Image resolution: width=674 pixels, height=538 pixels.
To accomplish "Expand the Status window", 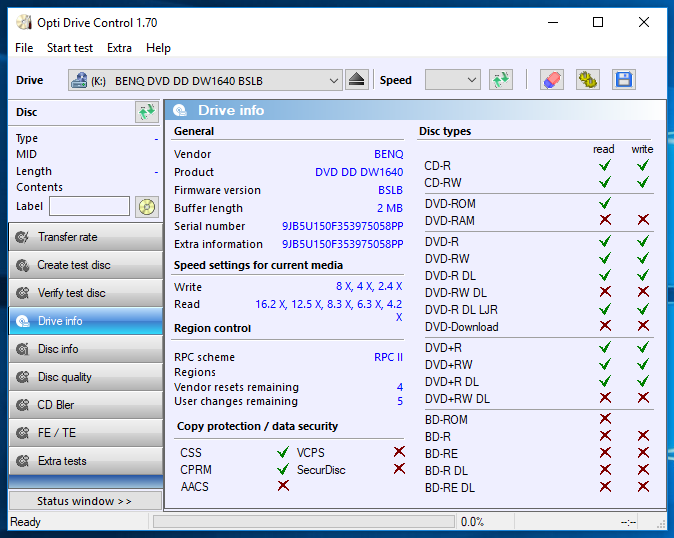I will (85, 501).
